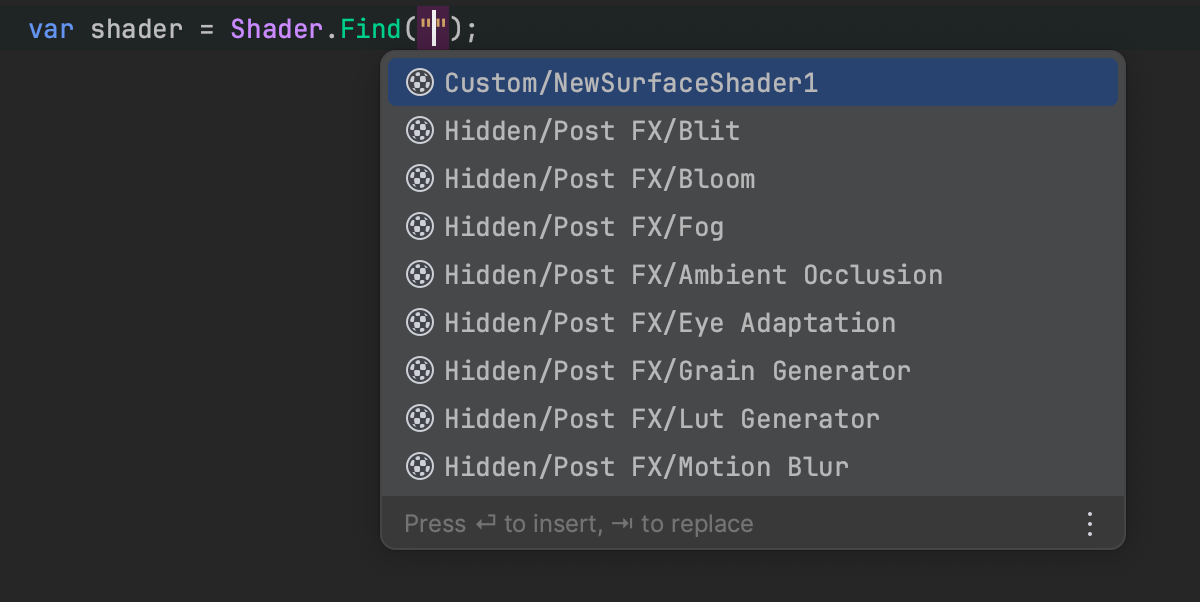
Task: Choose Hidden/Post FX/Blit suggestion
Action: tap(592, 131)
